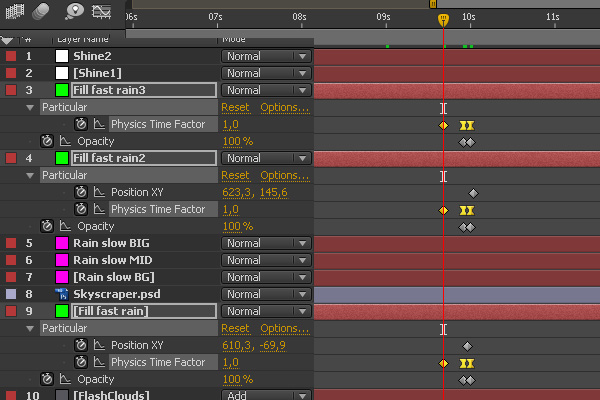The width and height of the screenshot is (600, 400).
Task: Include layer 9 Position XY in graph editor
Action: click(x=99, y=345)
